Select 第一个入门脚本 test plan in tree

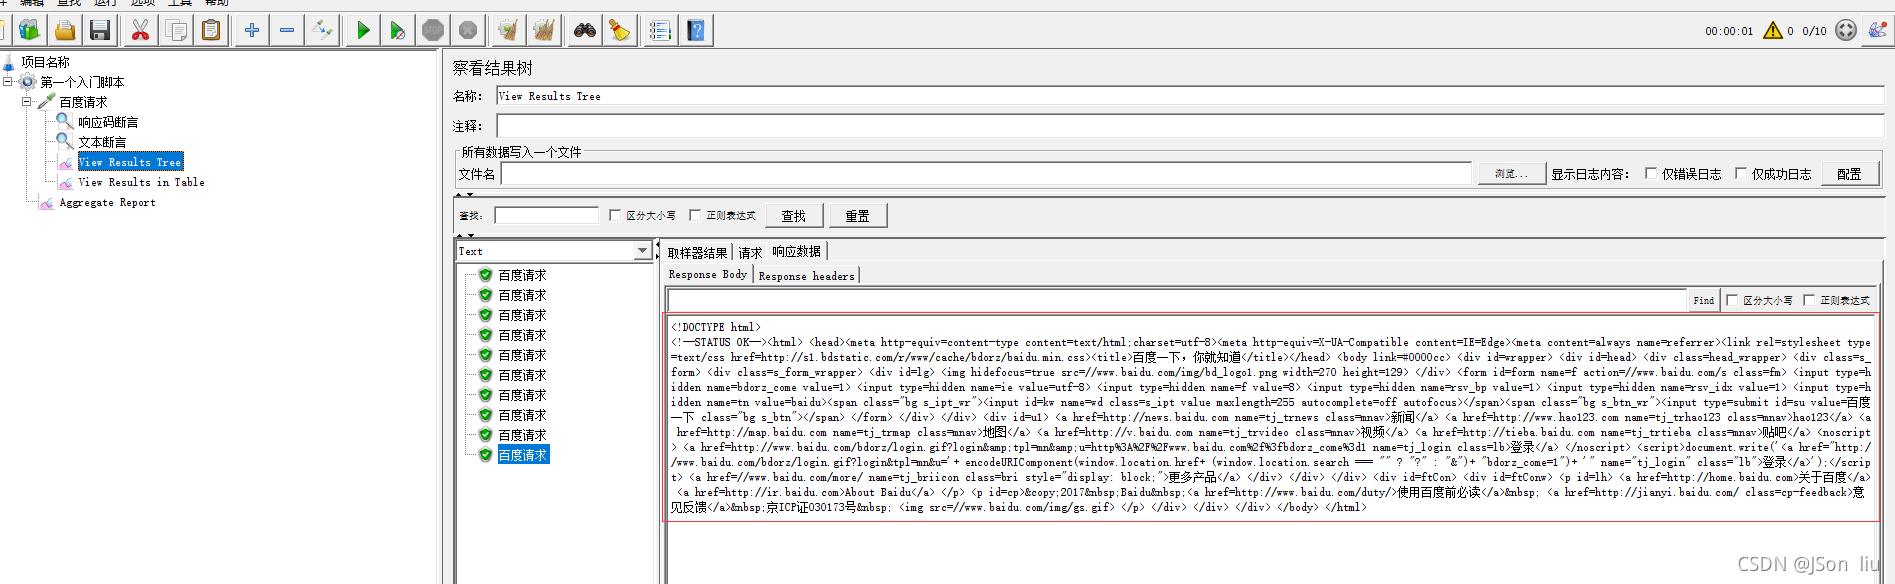[x=82, y=82]
